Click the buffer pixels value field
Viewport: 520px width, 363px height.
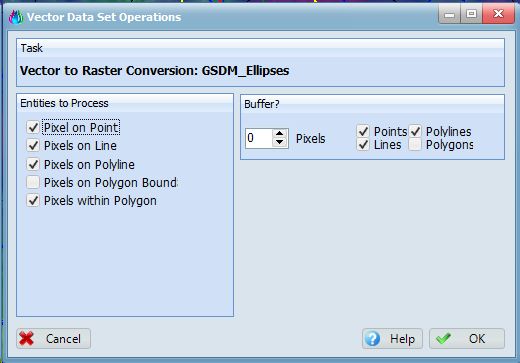click(259, 138)
